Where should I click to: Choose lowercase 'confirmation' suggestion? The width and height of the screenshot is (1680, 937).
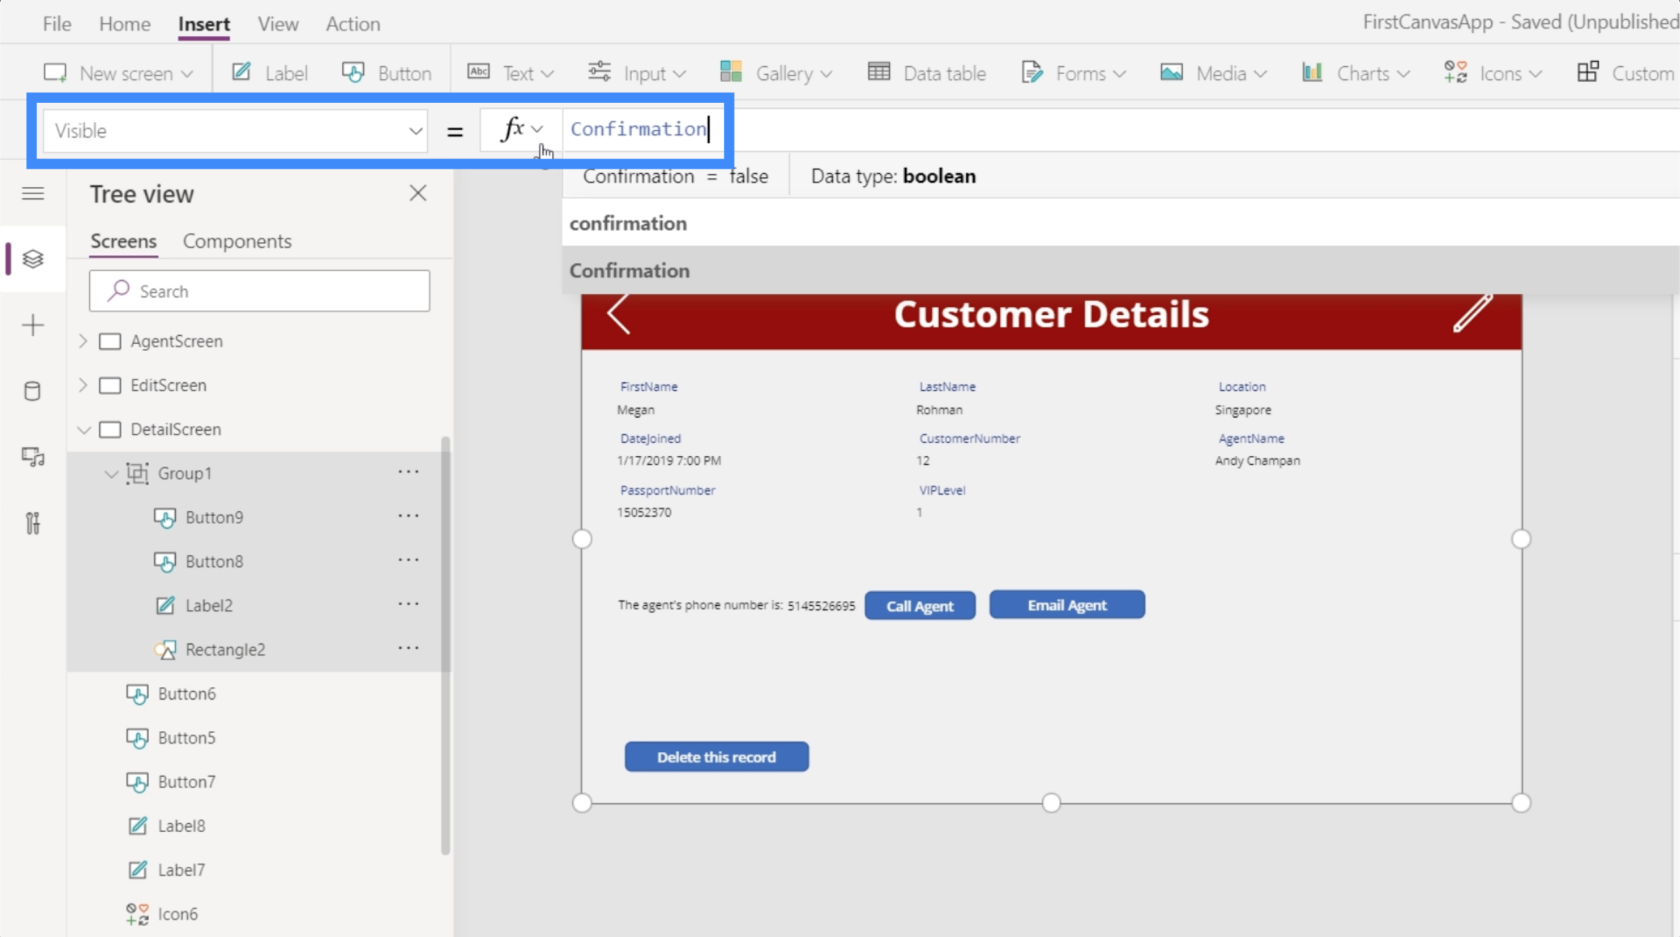point(628,223)
